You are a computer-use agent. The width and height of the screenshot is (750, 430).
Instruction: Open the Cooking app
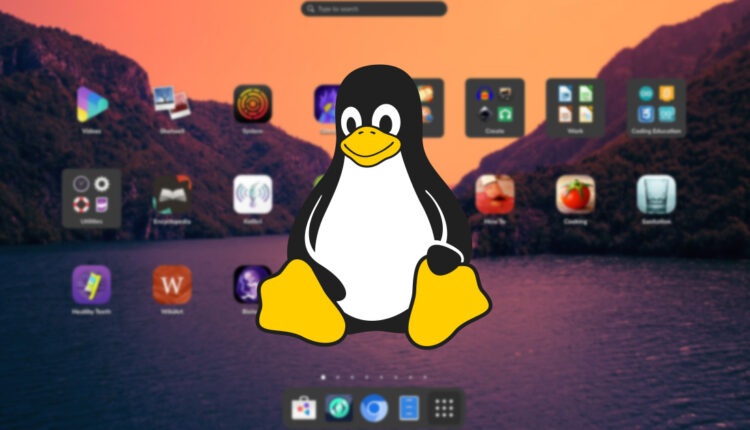[575, 195]
